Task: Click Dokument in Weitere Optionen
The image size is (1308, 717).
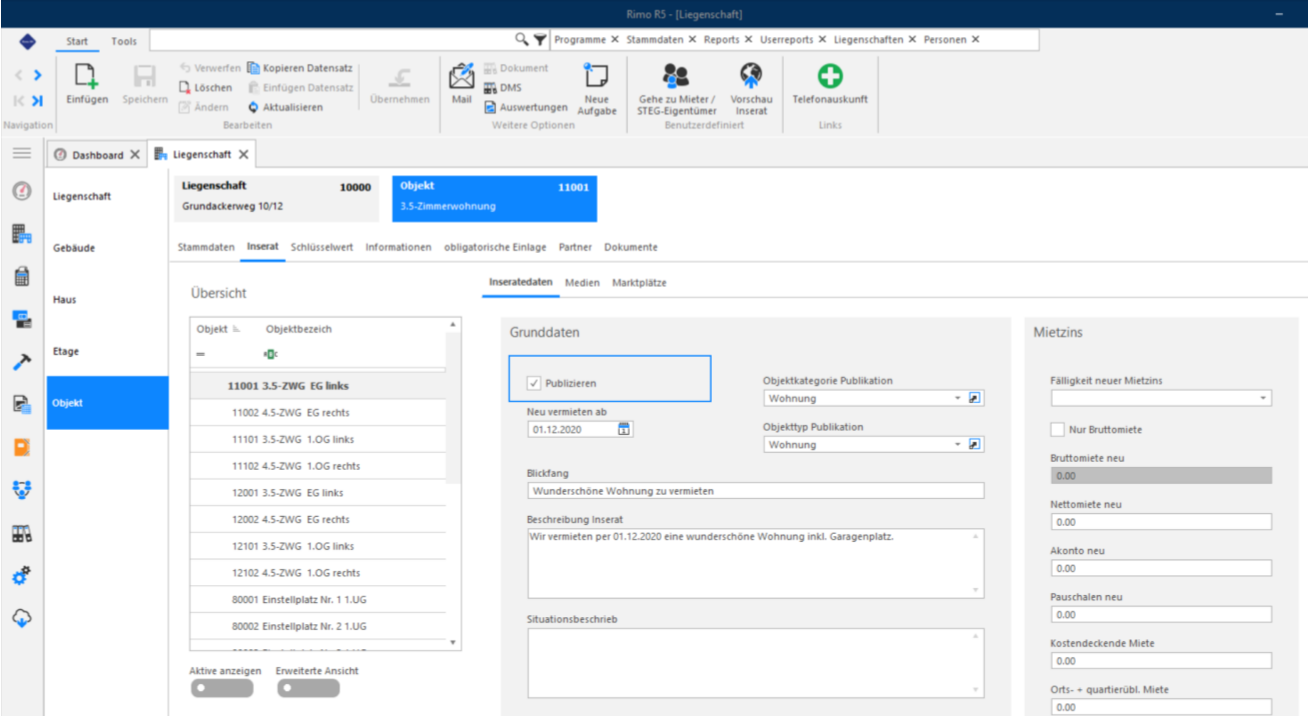Action: click(516, 68)
